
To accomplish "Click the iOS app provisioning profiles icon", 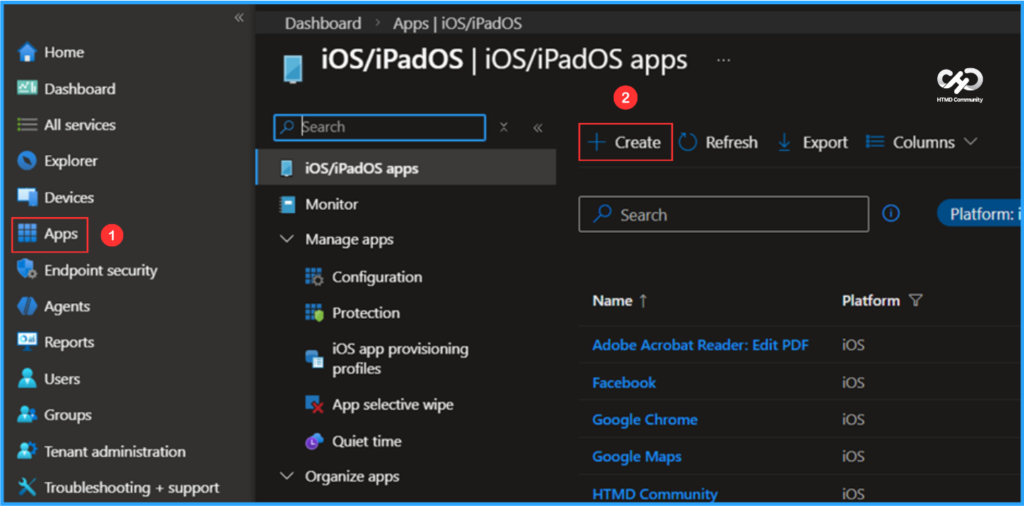I will point(314,358).
